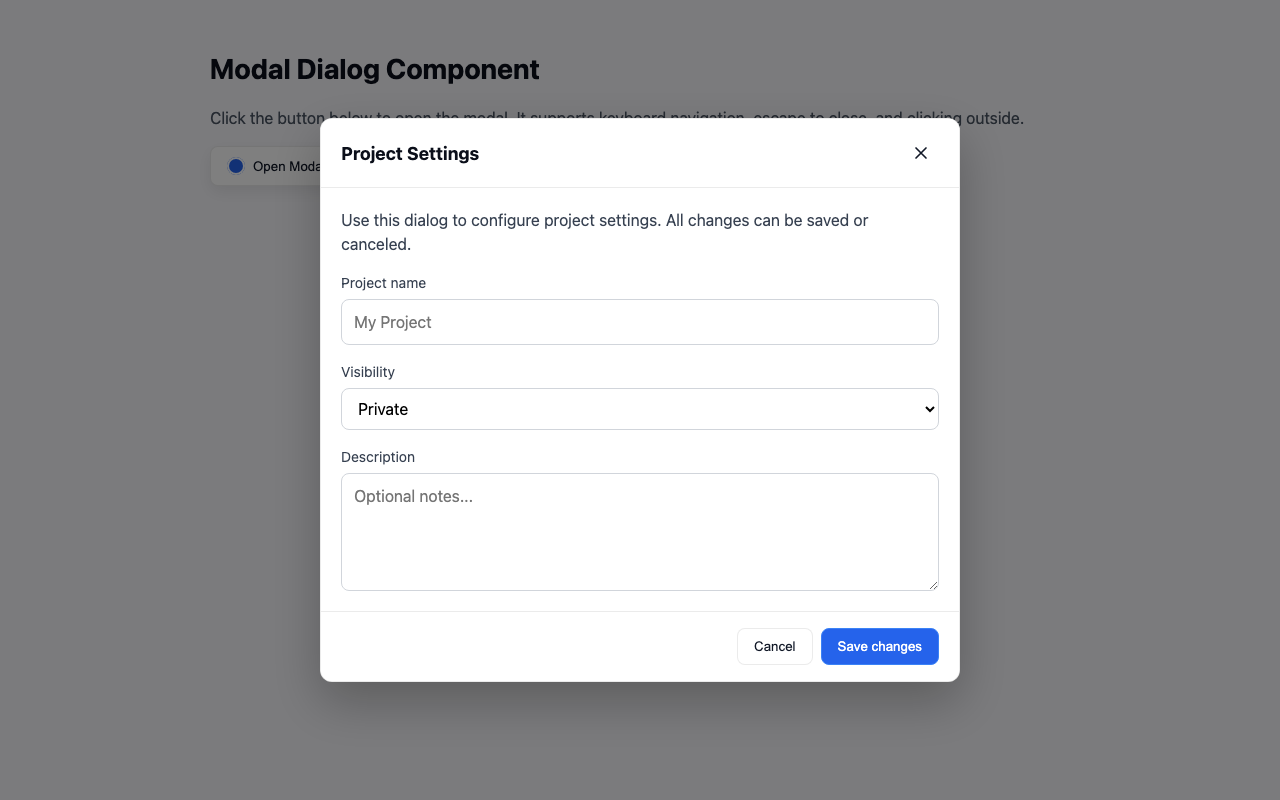Cancel the Project Settings dialog
The height and width of the screenshot is (800, 1280).
pyautogui.click(x=774, y=646)
